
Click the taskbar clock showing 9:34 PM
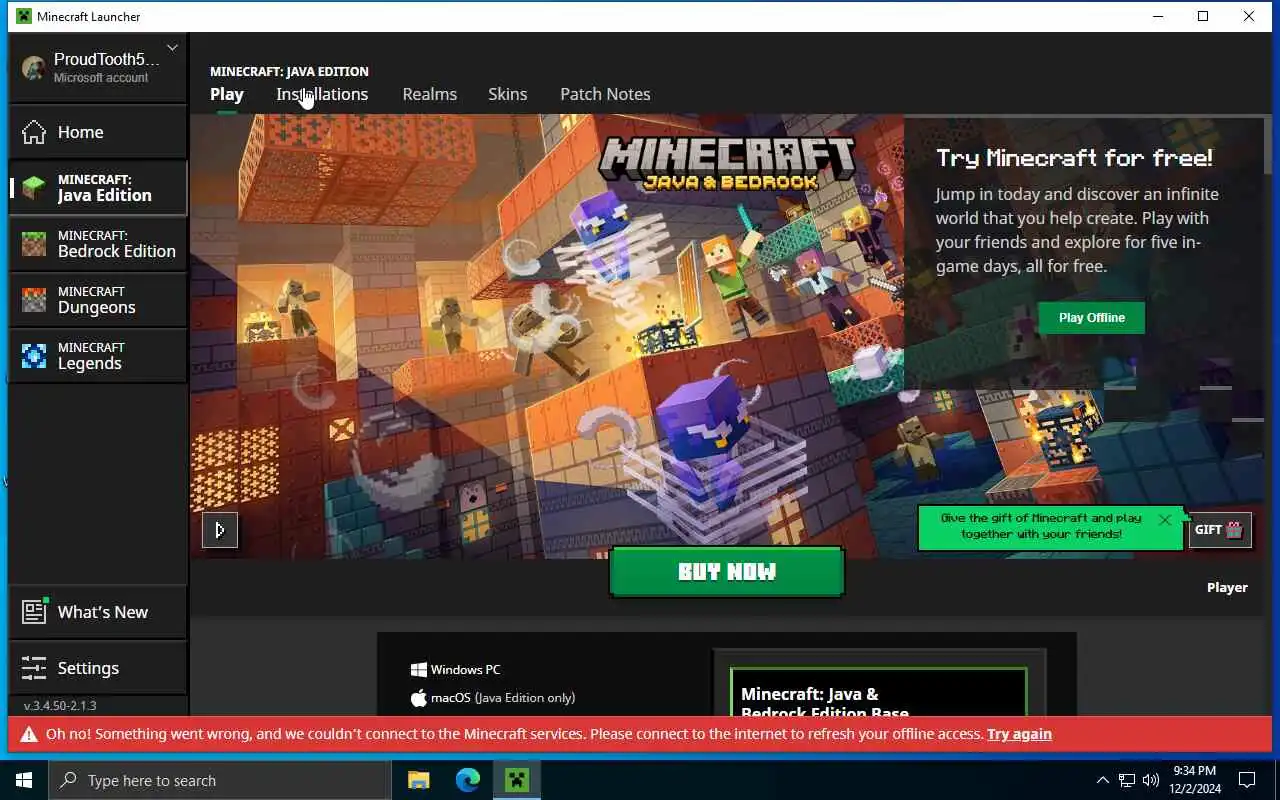[x=1195, y=780]
